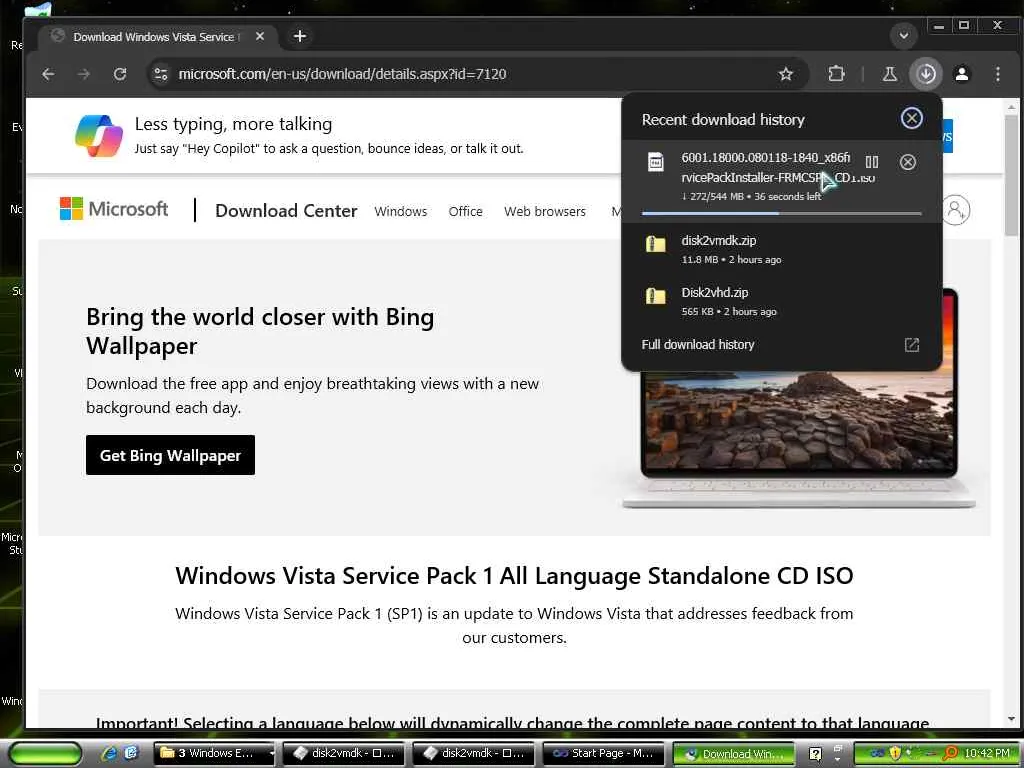Open the green Start button
Viewport: 1024px width, 768px height.
(45, 754)
